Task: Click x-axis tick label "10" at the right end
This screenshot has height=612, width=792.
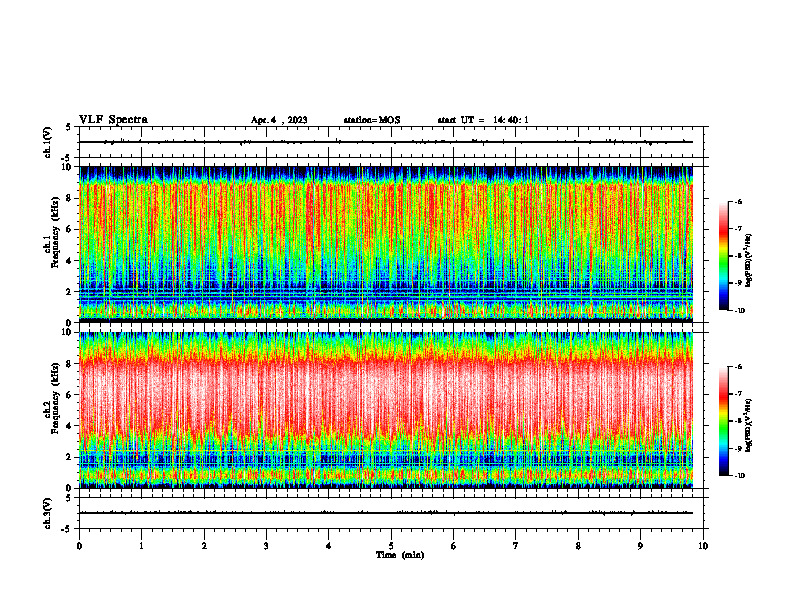Action: pos(703,546)
